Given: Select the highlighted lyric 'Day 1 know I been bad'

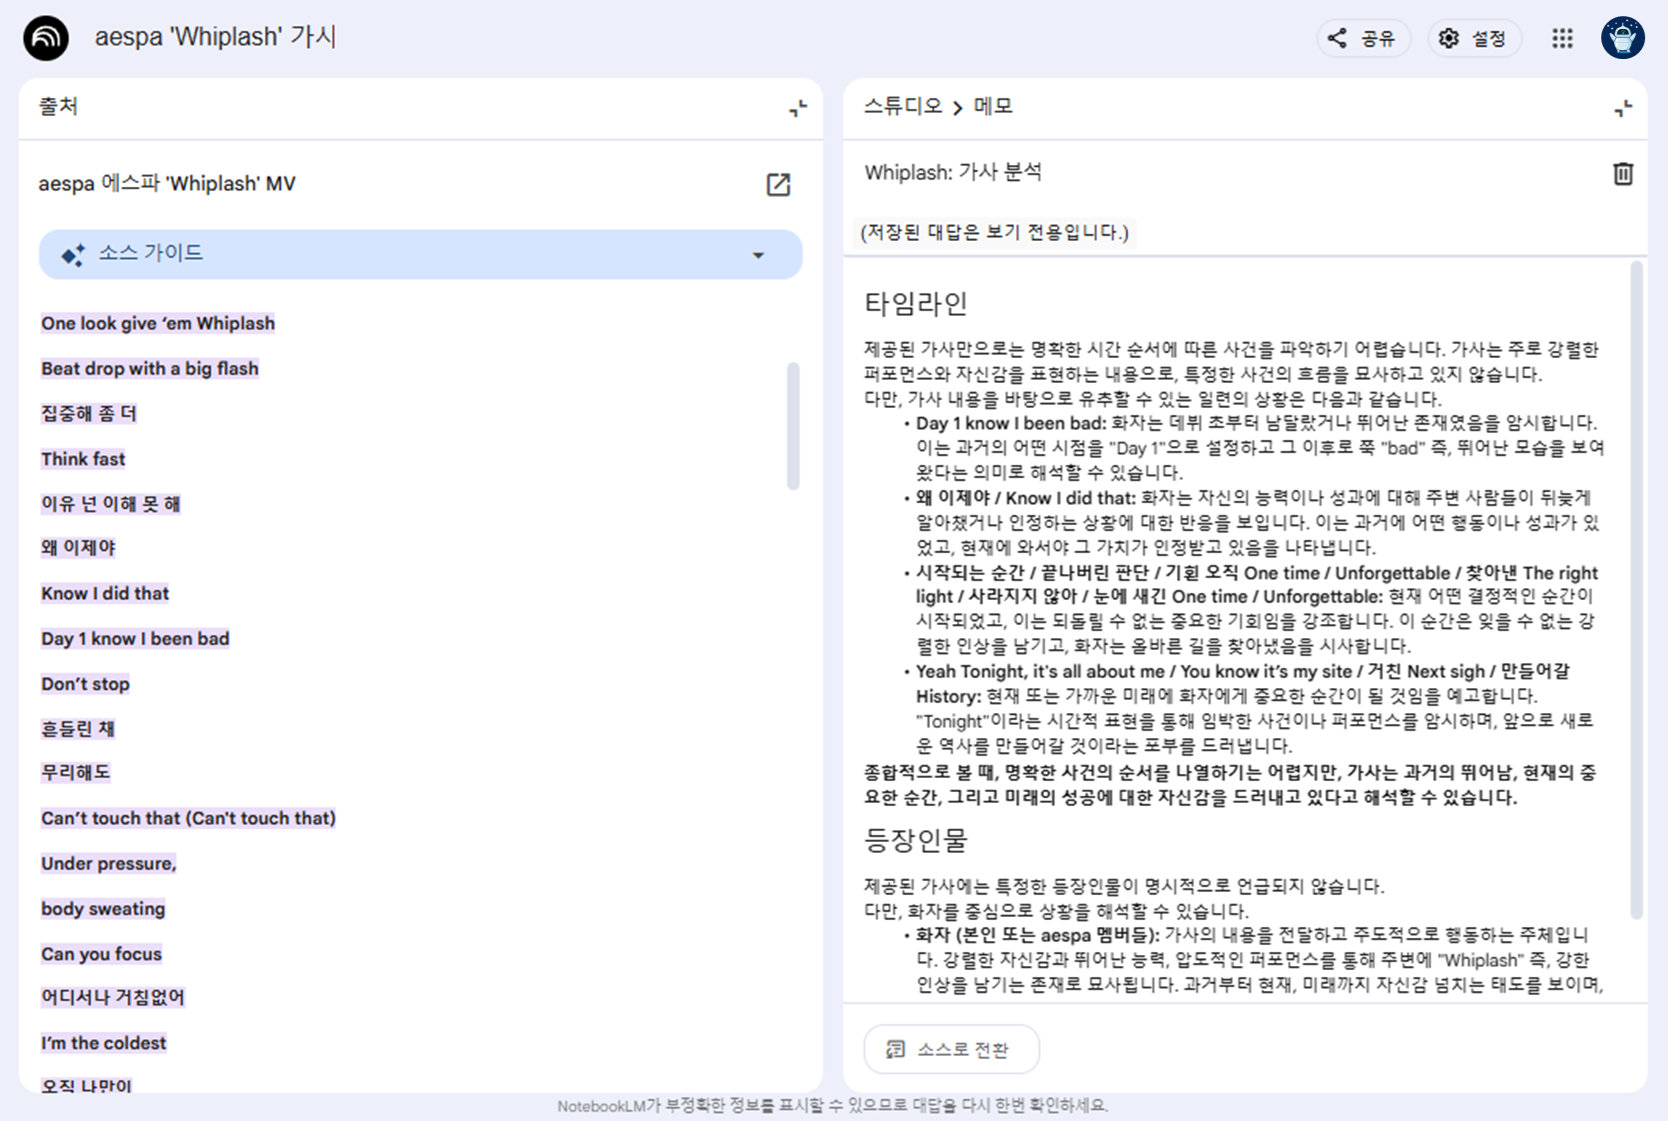Looking at the screenshot, I should [135, 638].
